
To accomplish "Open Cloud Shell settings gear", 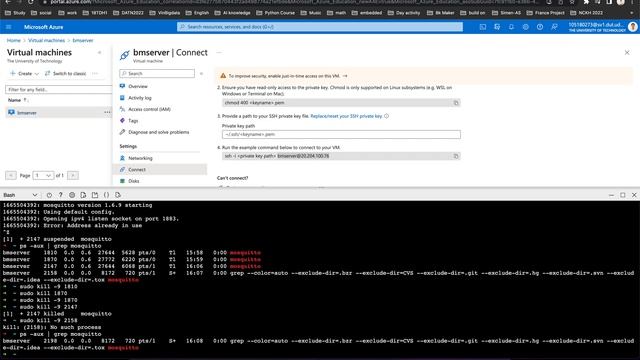I will [72, 195].
